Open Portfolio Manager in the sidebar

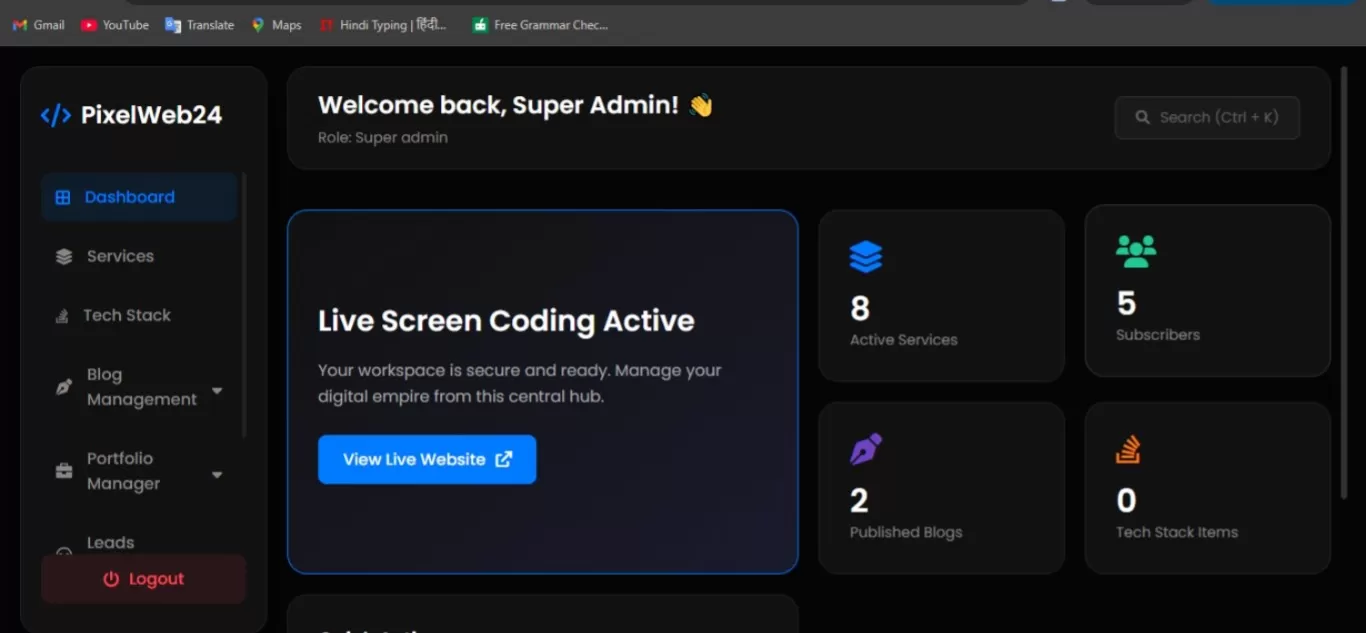(139, 471)
